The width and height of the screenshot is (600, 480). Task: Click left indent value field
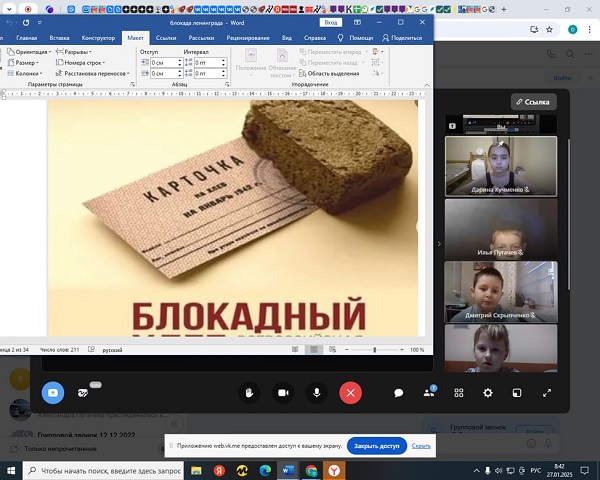coord(163,62)
